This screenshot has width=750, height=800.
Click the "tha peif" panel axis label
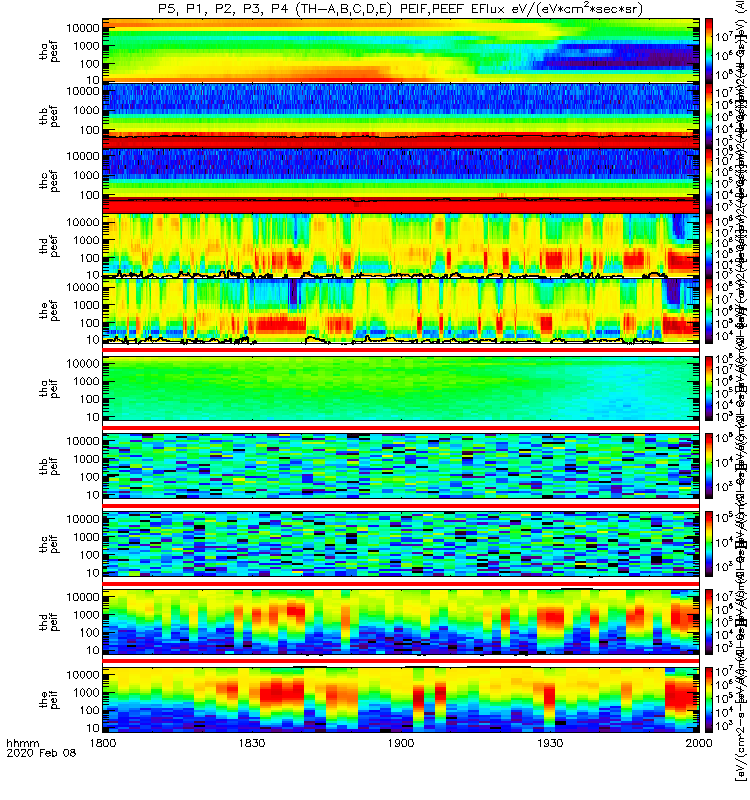click(49, 389)
